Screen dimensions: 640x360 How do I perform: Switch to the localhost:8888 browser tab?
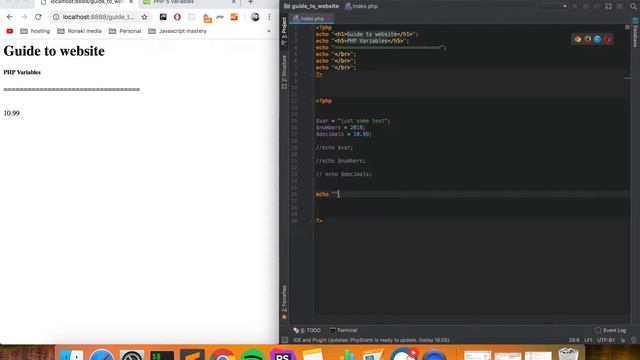pos(86,2)
